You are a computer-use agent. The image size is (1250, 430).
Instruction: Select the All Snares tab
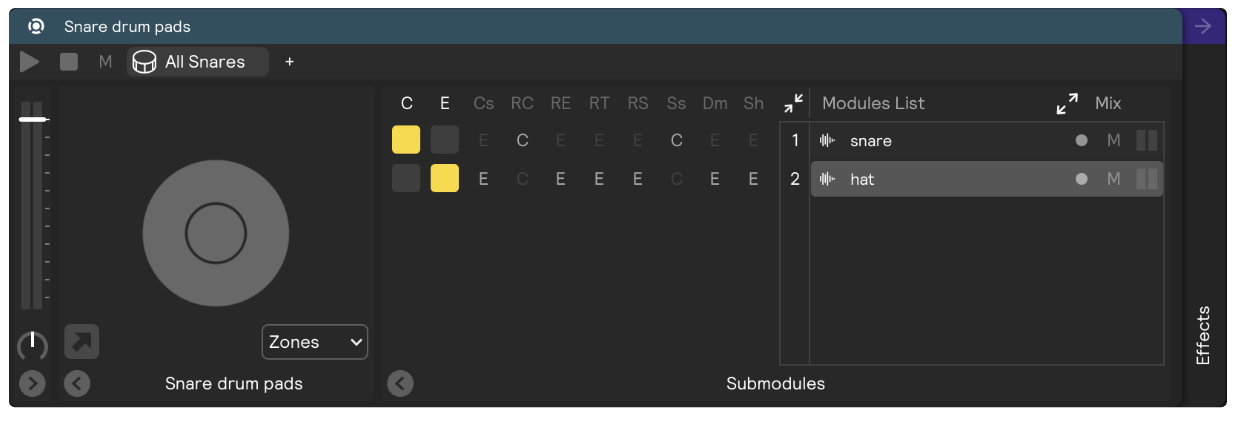point(198,62)
